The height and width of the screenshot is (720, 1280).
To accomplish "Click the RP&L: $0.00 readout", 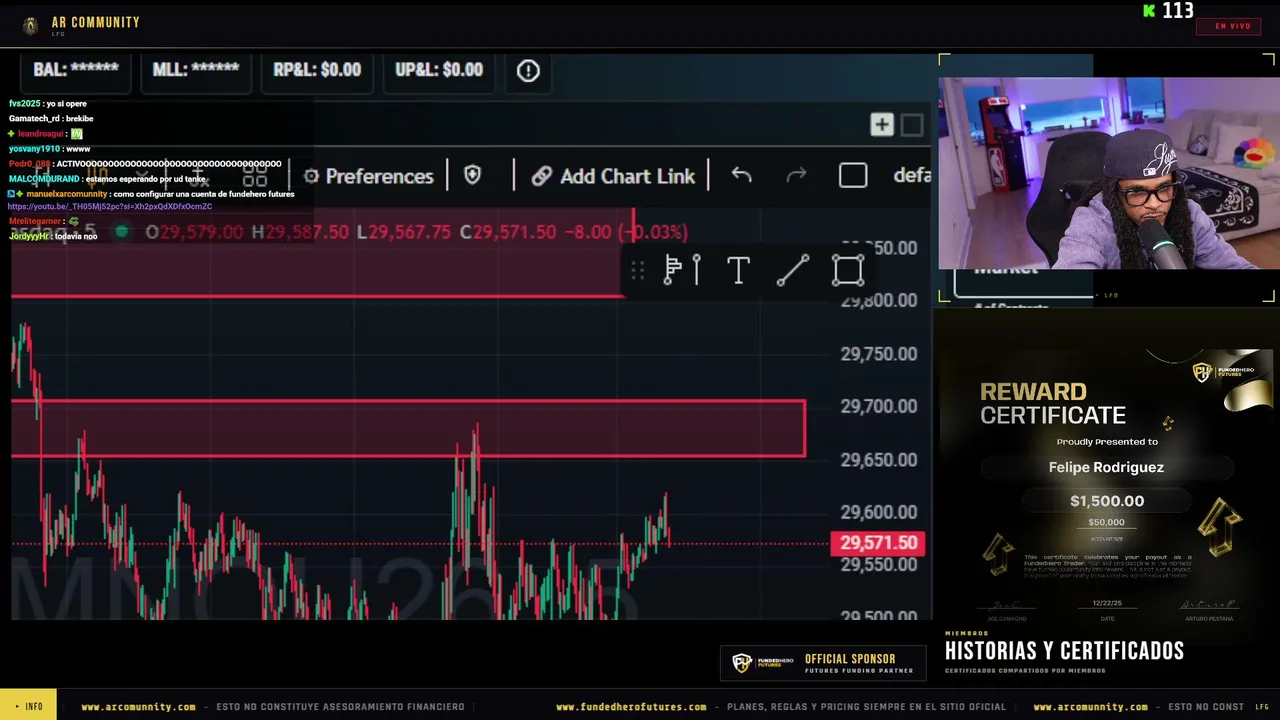I will click(317, 70).
